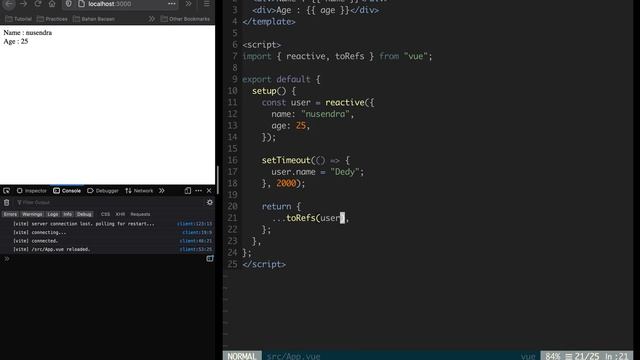Viewport: 640px width, 360px height.
Task: Click the "server connection lost" log message
Action: pyautogui.click(x=84, y=224)
